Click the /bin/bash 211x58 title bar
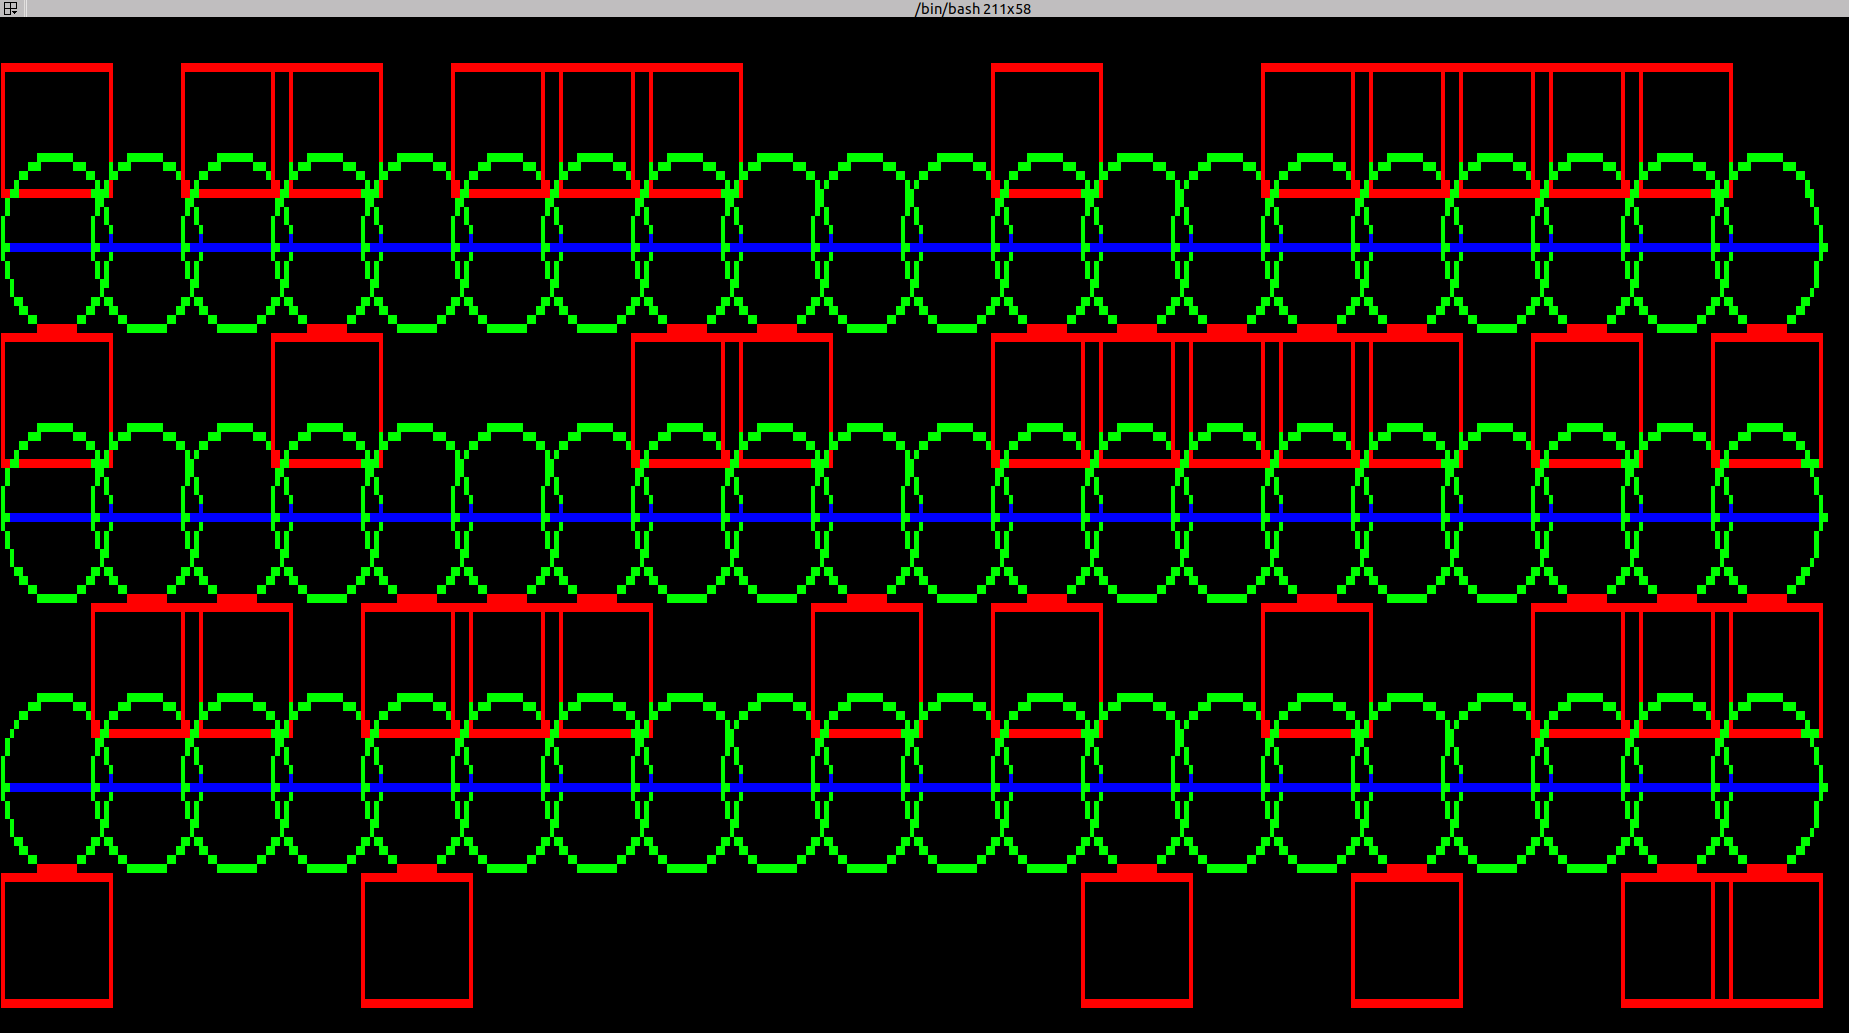This screenshot has width=1849, height=1033. click(x=972, y=8)
